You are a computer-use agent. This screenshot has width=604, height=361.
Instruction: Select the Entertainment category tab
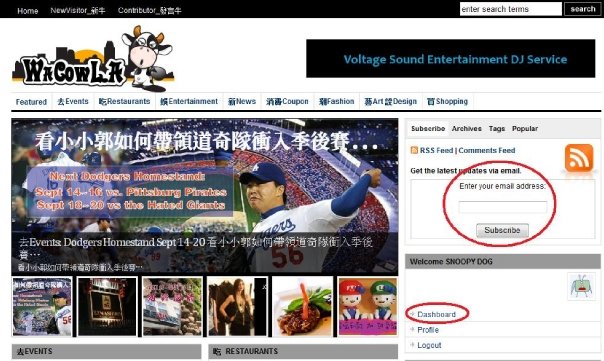click(189, 101)
